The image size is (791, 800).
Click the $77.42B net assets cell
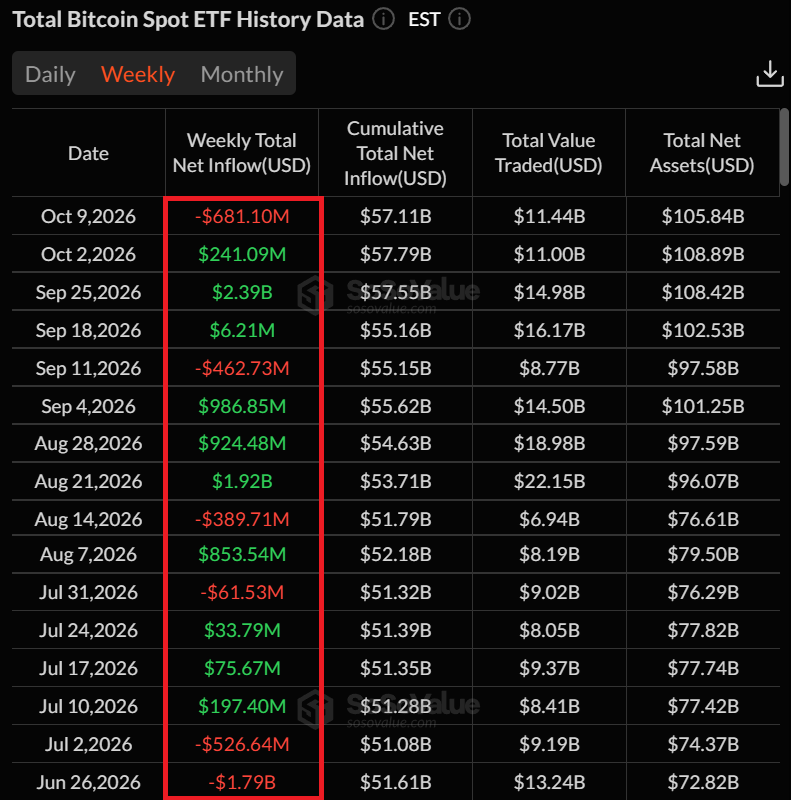coord(703,706)
